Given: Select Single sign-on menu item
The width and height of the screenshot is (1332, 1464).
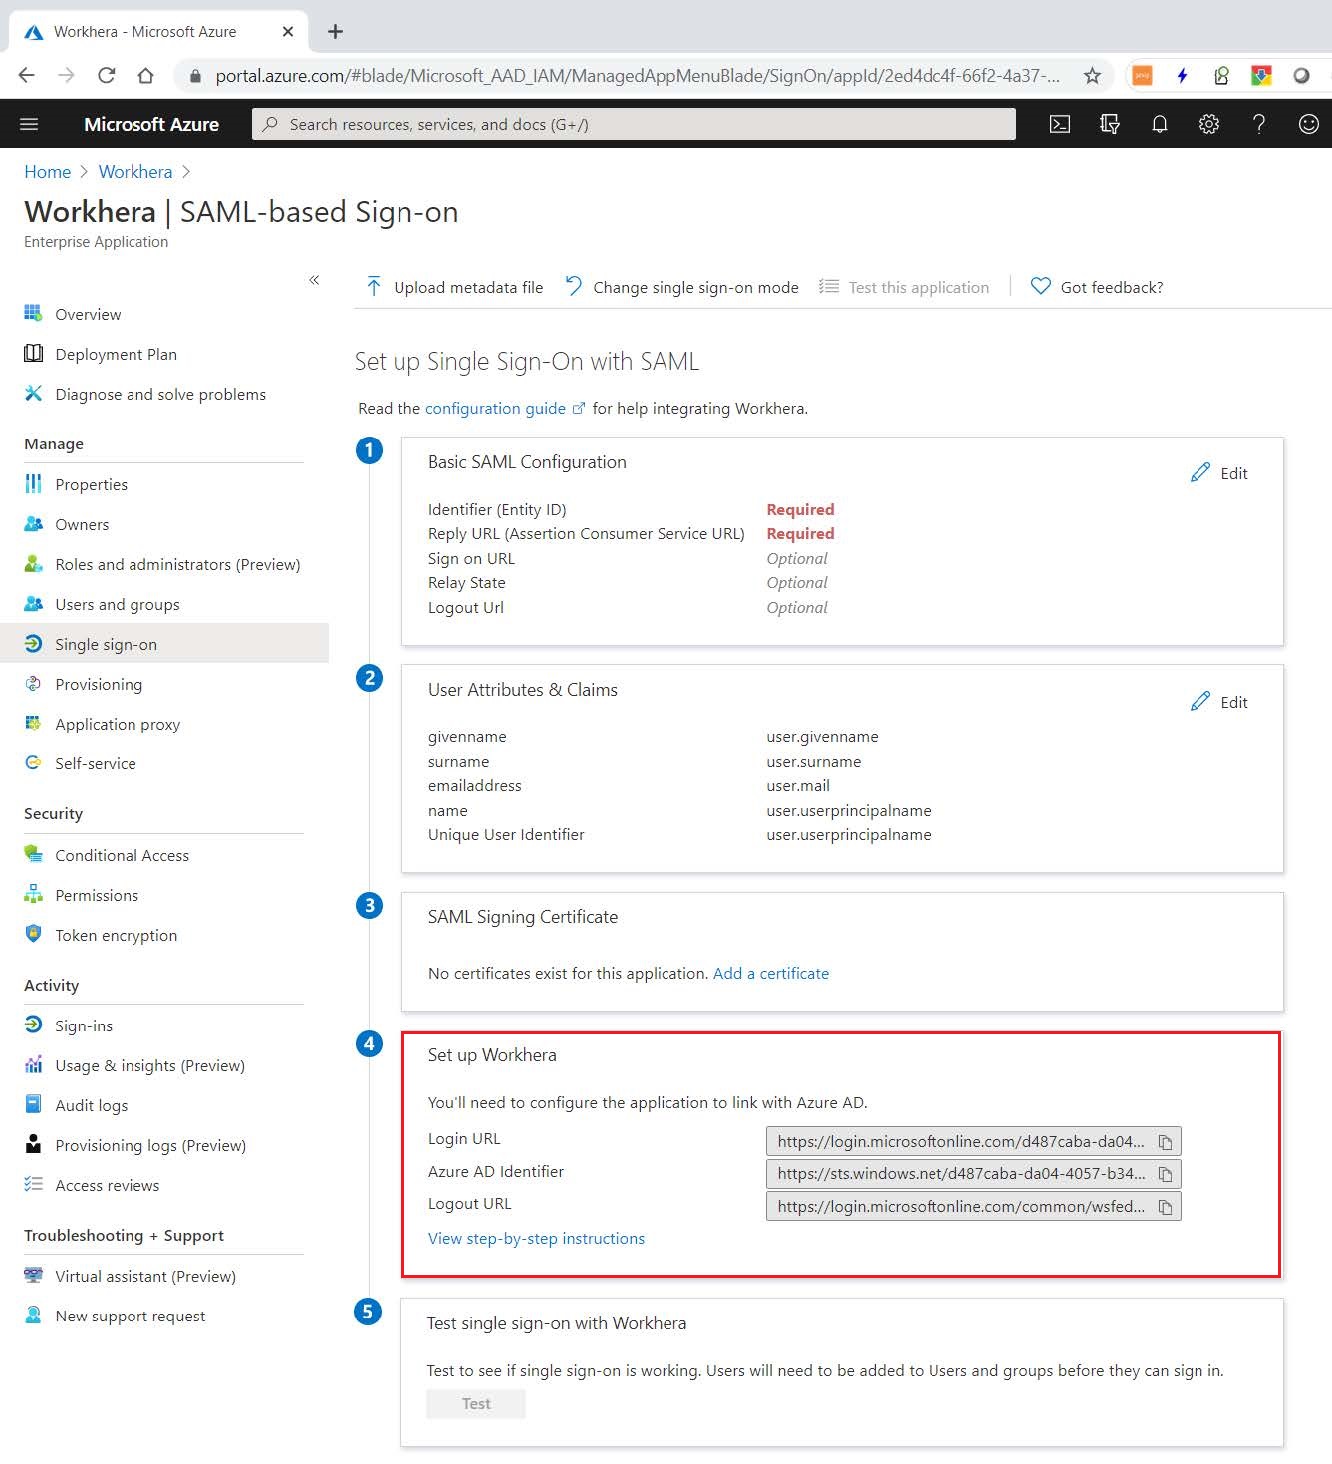Looking at the screenshot, I should (164, 644).
